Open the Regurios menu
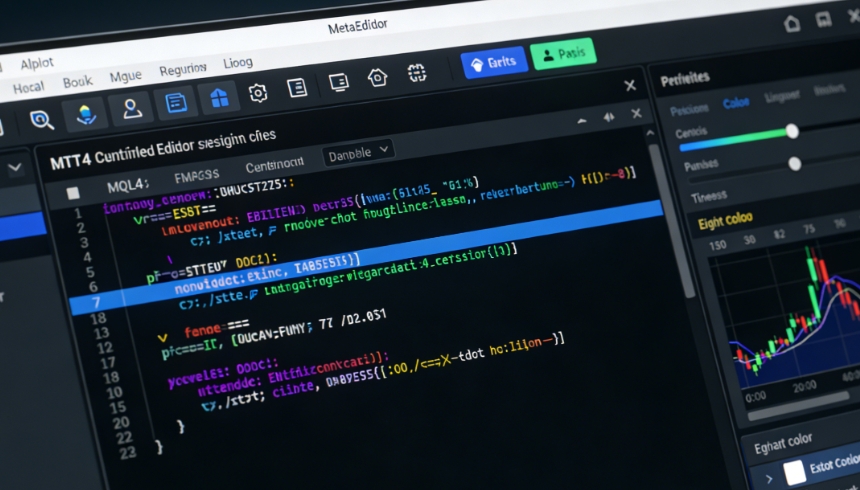Screen dimensions: 860x490 182,71
